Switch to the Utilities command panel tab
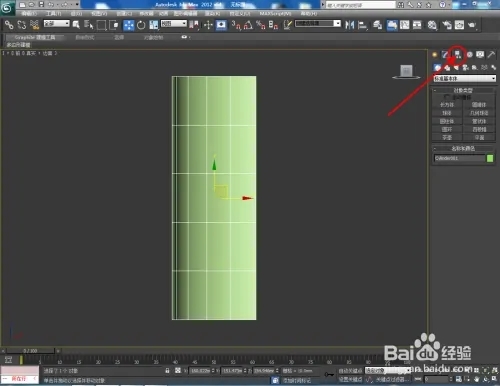The width and height of the screenshot is (500, 386). pyautogui.click(x=491, y=54)
